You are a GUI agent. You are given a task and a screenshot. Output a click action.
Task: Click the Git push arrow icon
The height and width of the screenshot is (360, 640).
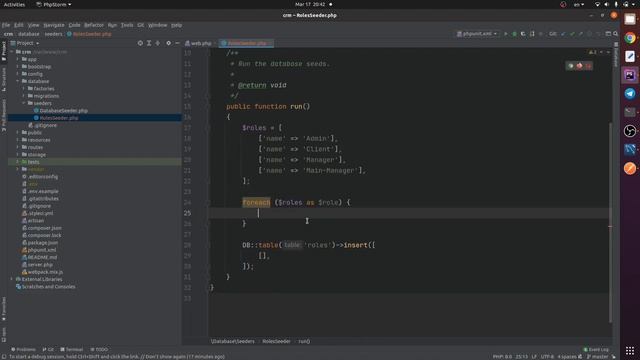(x=581, y=34)
